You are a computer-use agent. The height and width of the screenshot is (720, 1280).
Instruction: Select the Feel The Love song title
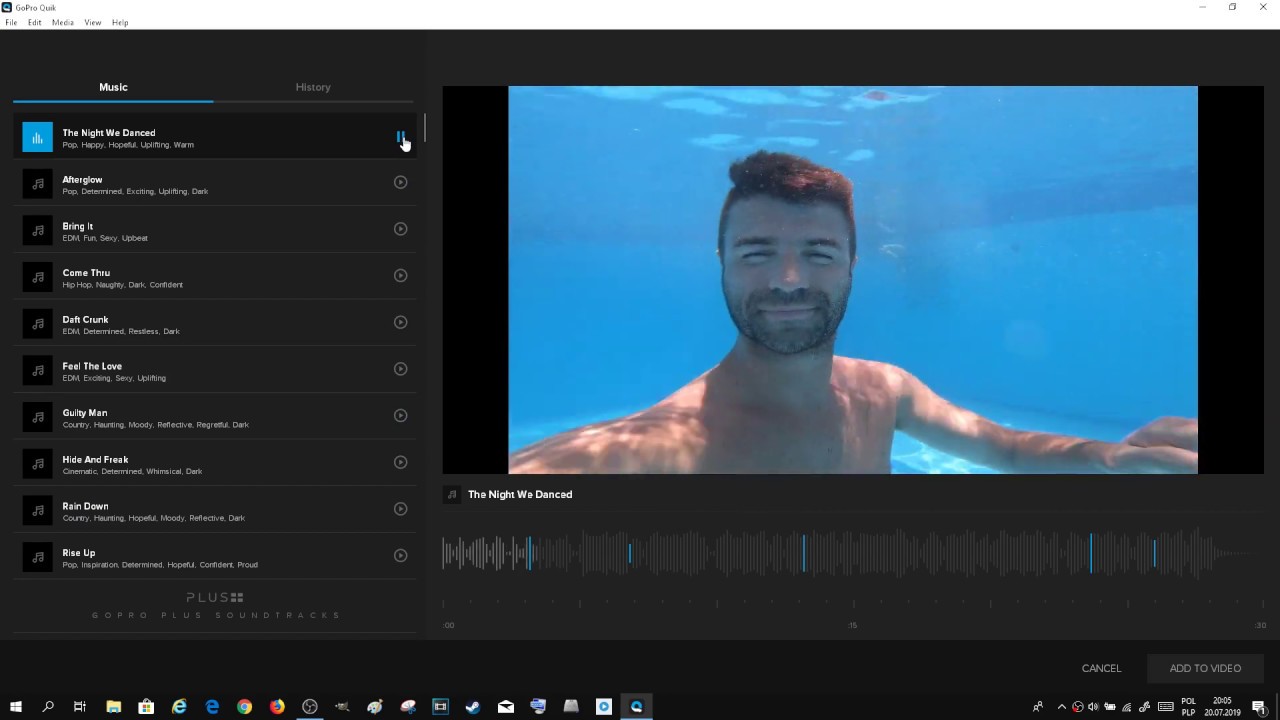(x=92, y=366)
